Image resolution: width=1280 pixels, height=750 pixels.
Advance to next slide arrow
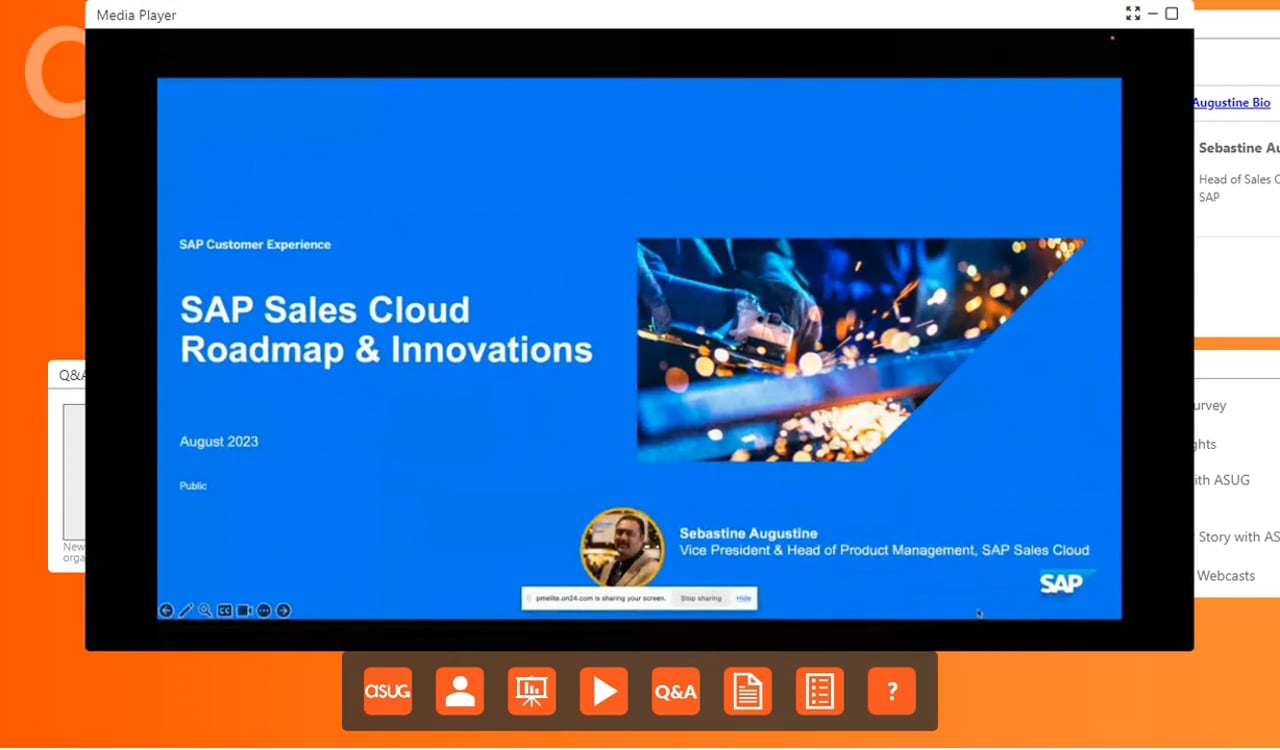[x=283, y=610]
